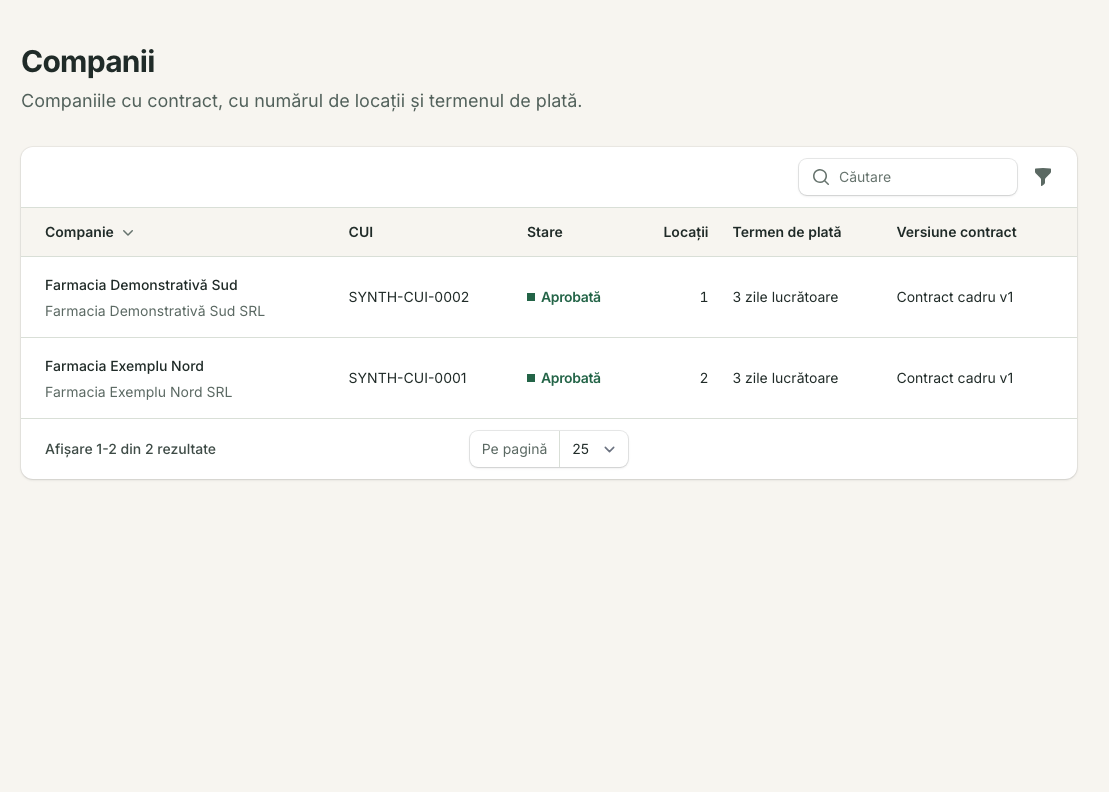Click the Afișare 1-2 din 2 rezultate text
The height and width of the screenshot is (792, 1109).
pyautogui.click(x=130, y=449)
